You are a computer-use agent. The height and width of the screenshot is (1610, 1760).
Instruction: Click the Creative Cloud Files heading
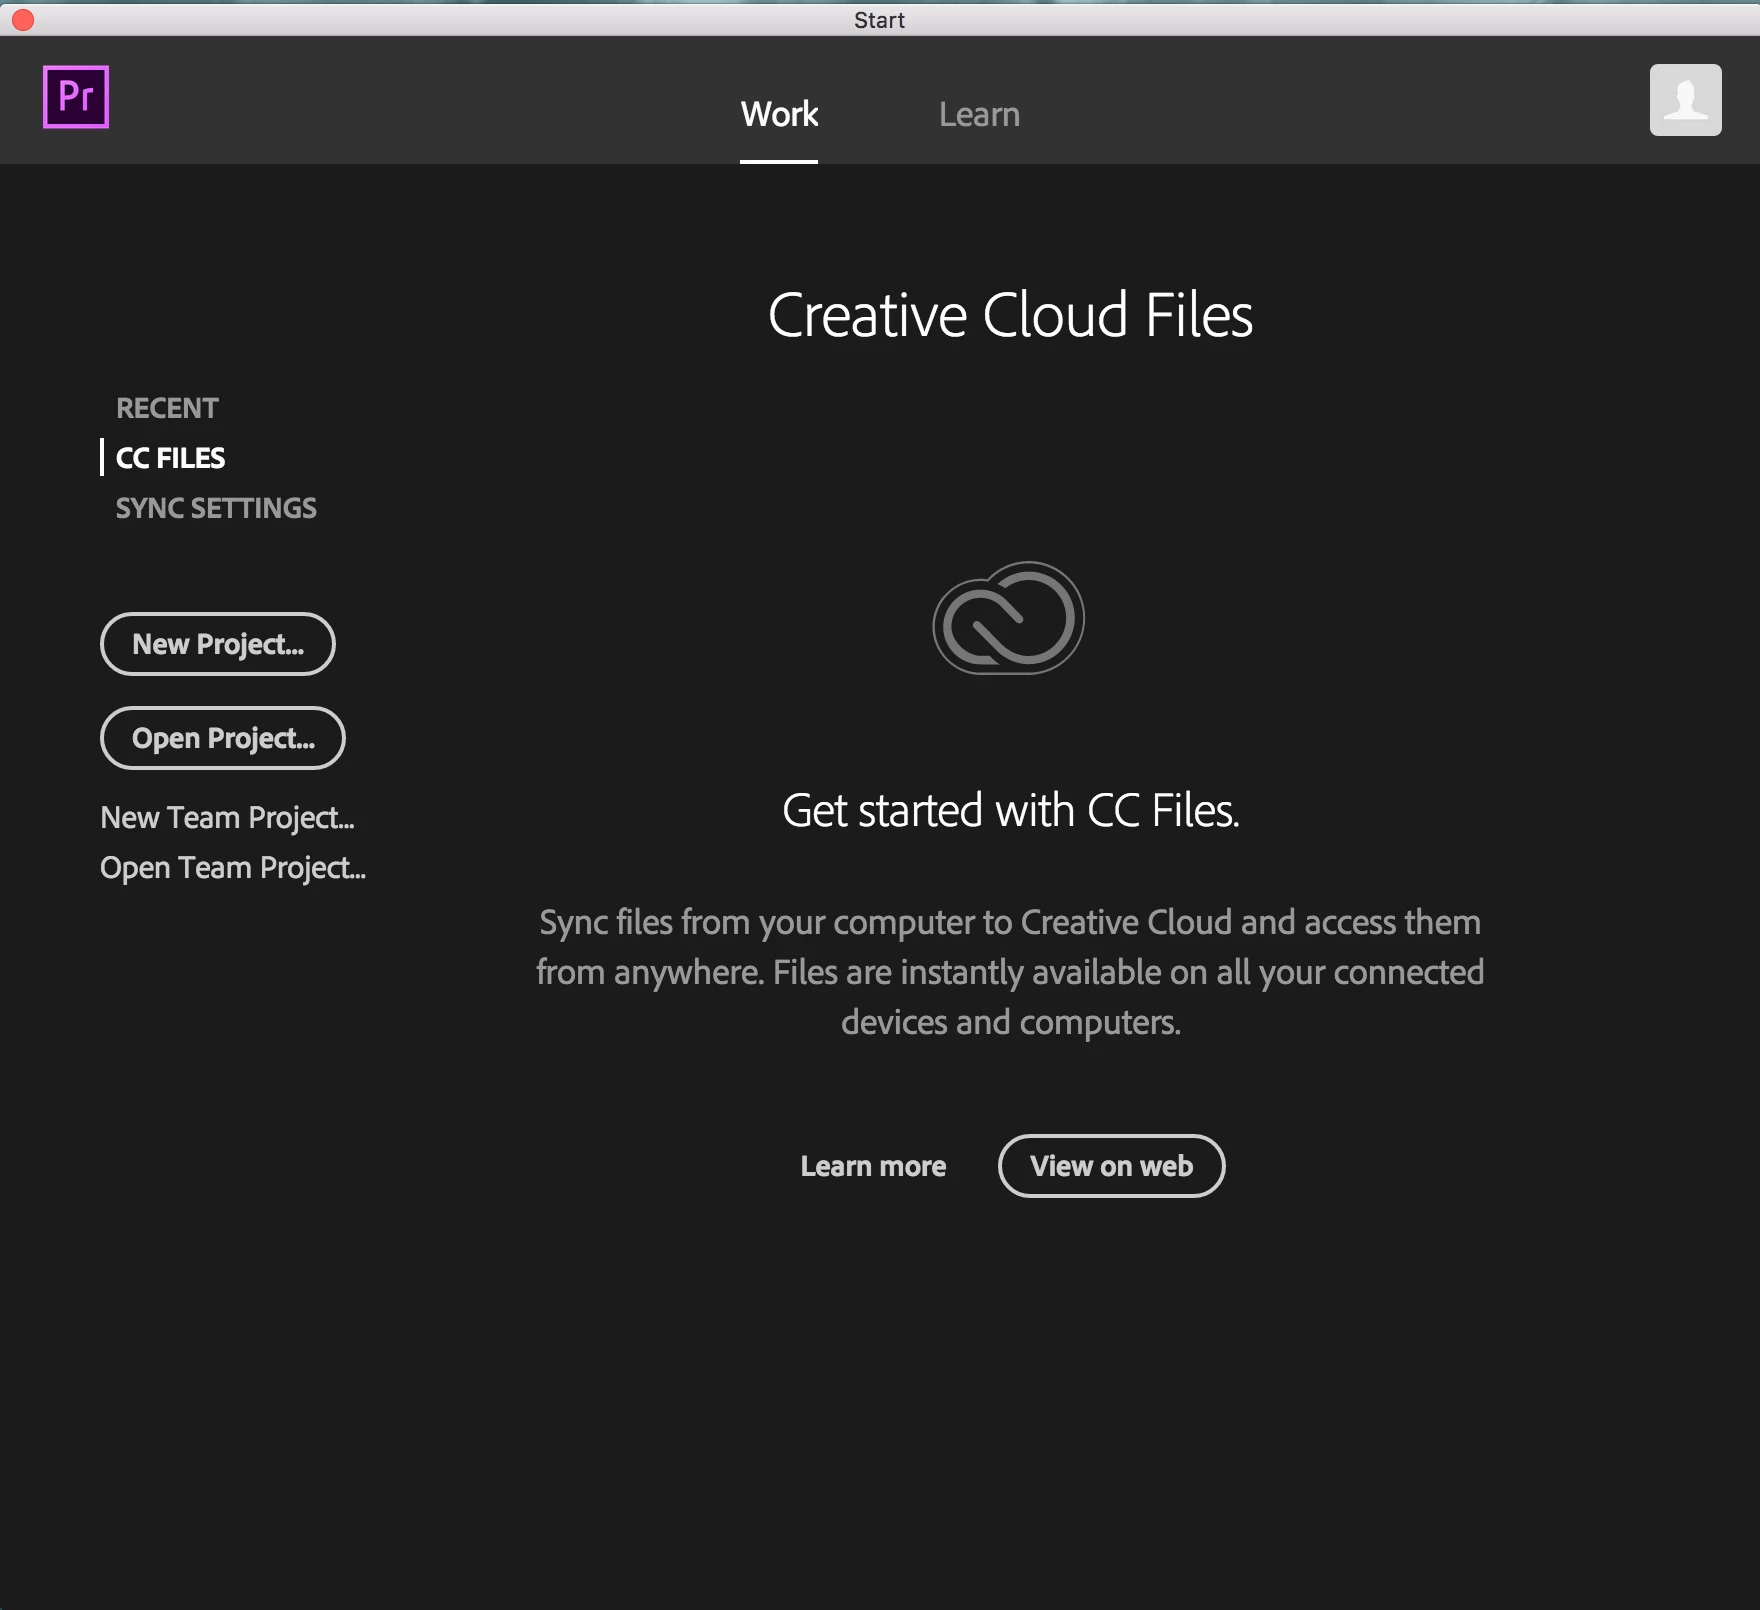1010,315
